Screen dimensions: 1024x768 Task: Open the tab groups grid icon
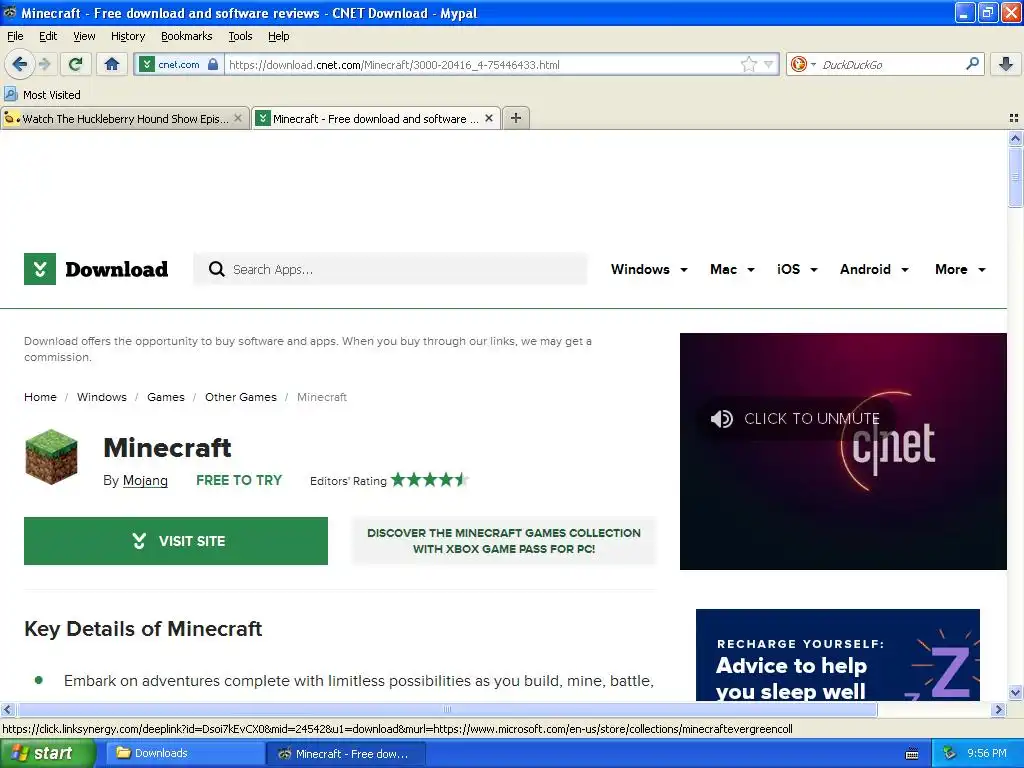click(x=1014, y=118)
